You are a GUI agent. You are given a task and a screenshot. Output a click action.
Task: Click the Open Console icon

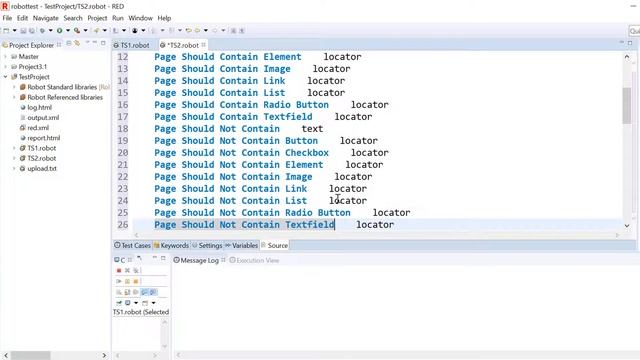point(145,303)
